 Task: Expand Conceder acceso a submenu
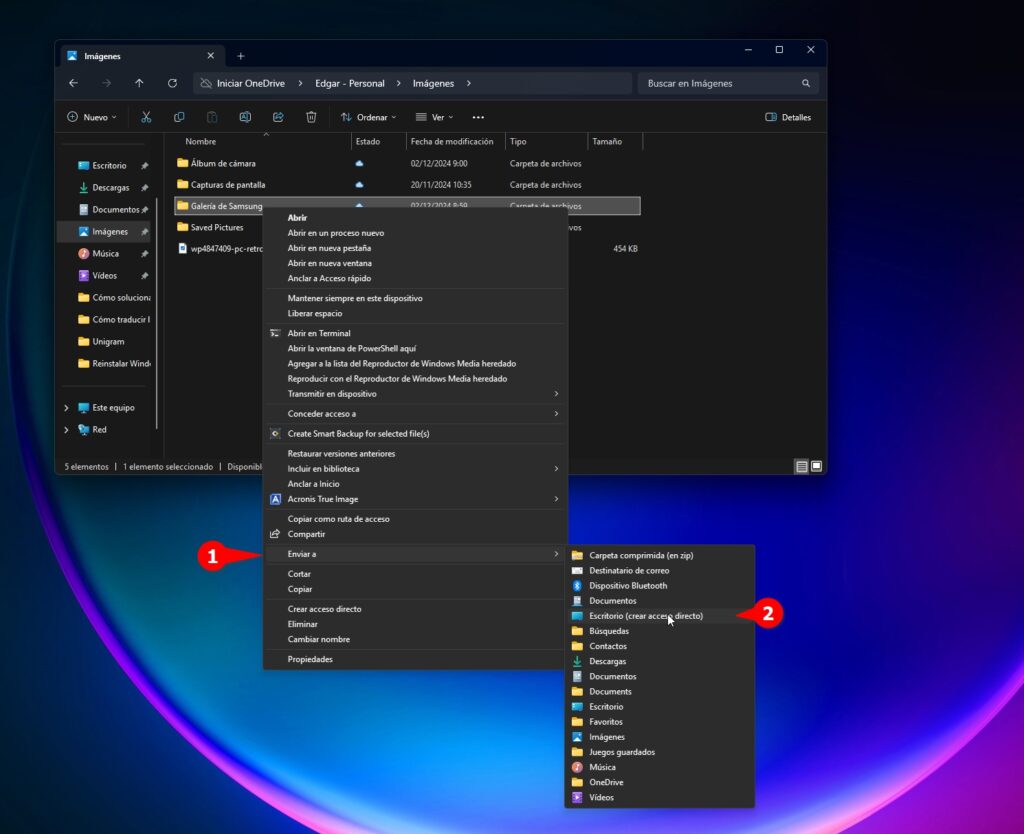(415, 413)
